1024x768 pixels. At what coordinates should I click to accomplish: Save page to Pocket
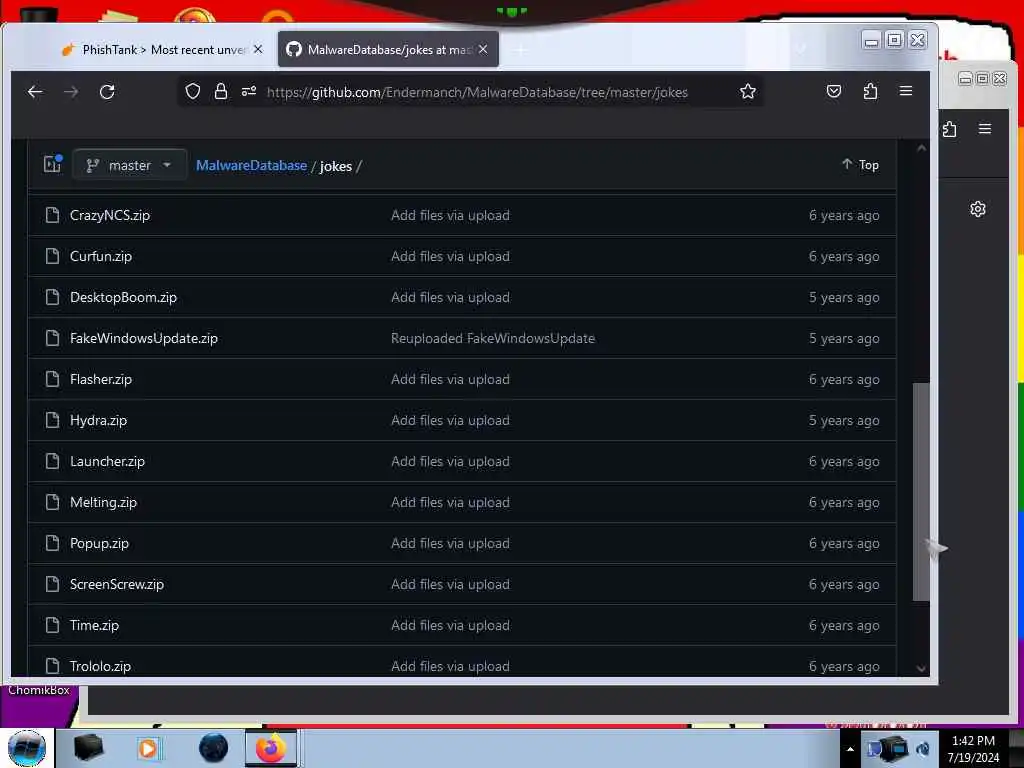point(834,91)
